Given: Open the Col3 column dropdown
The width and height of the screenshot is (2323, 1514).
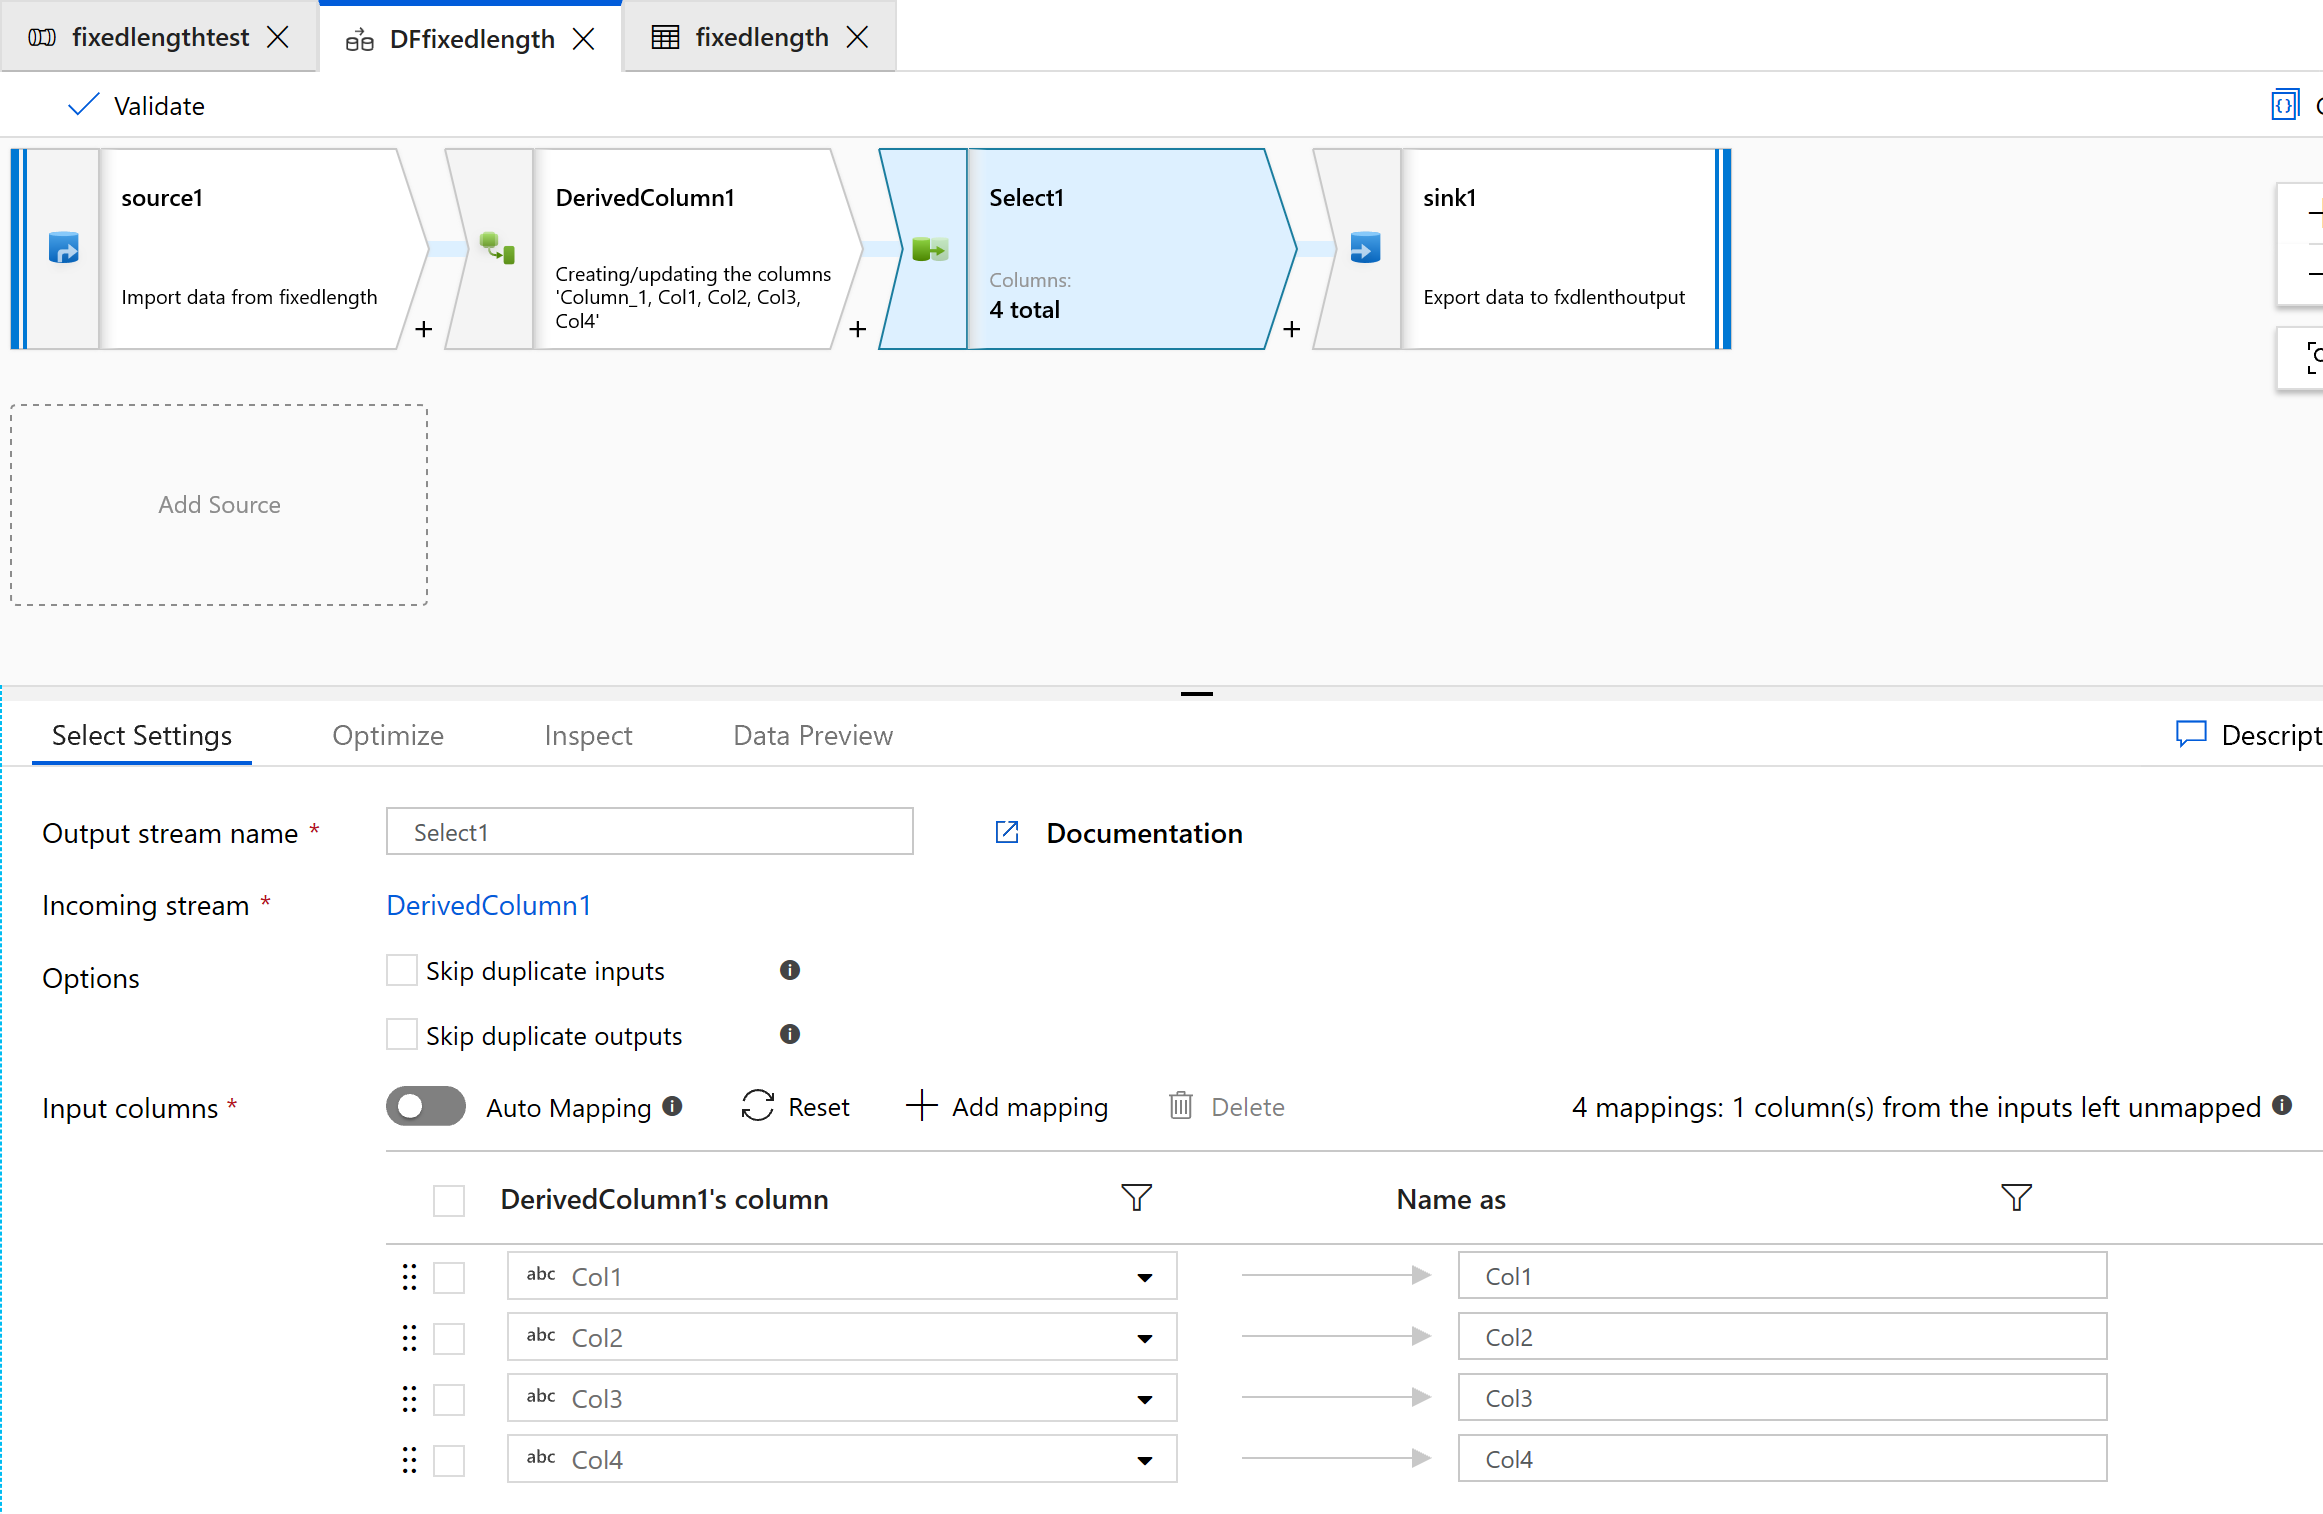Looking at the screenshot, I should coord(1144,1399).
